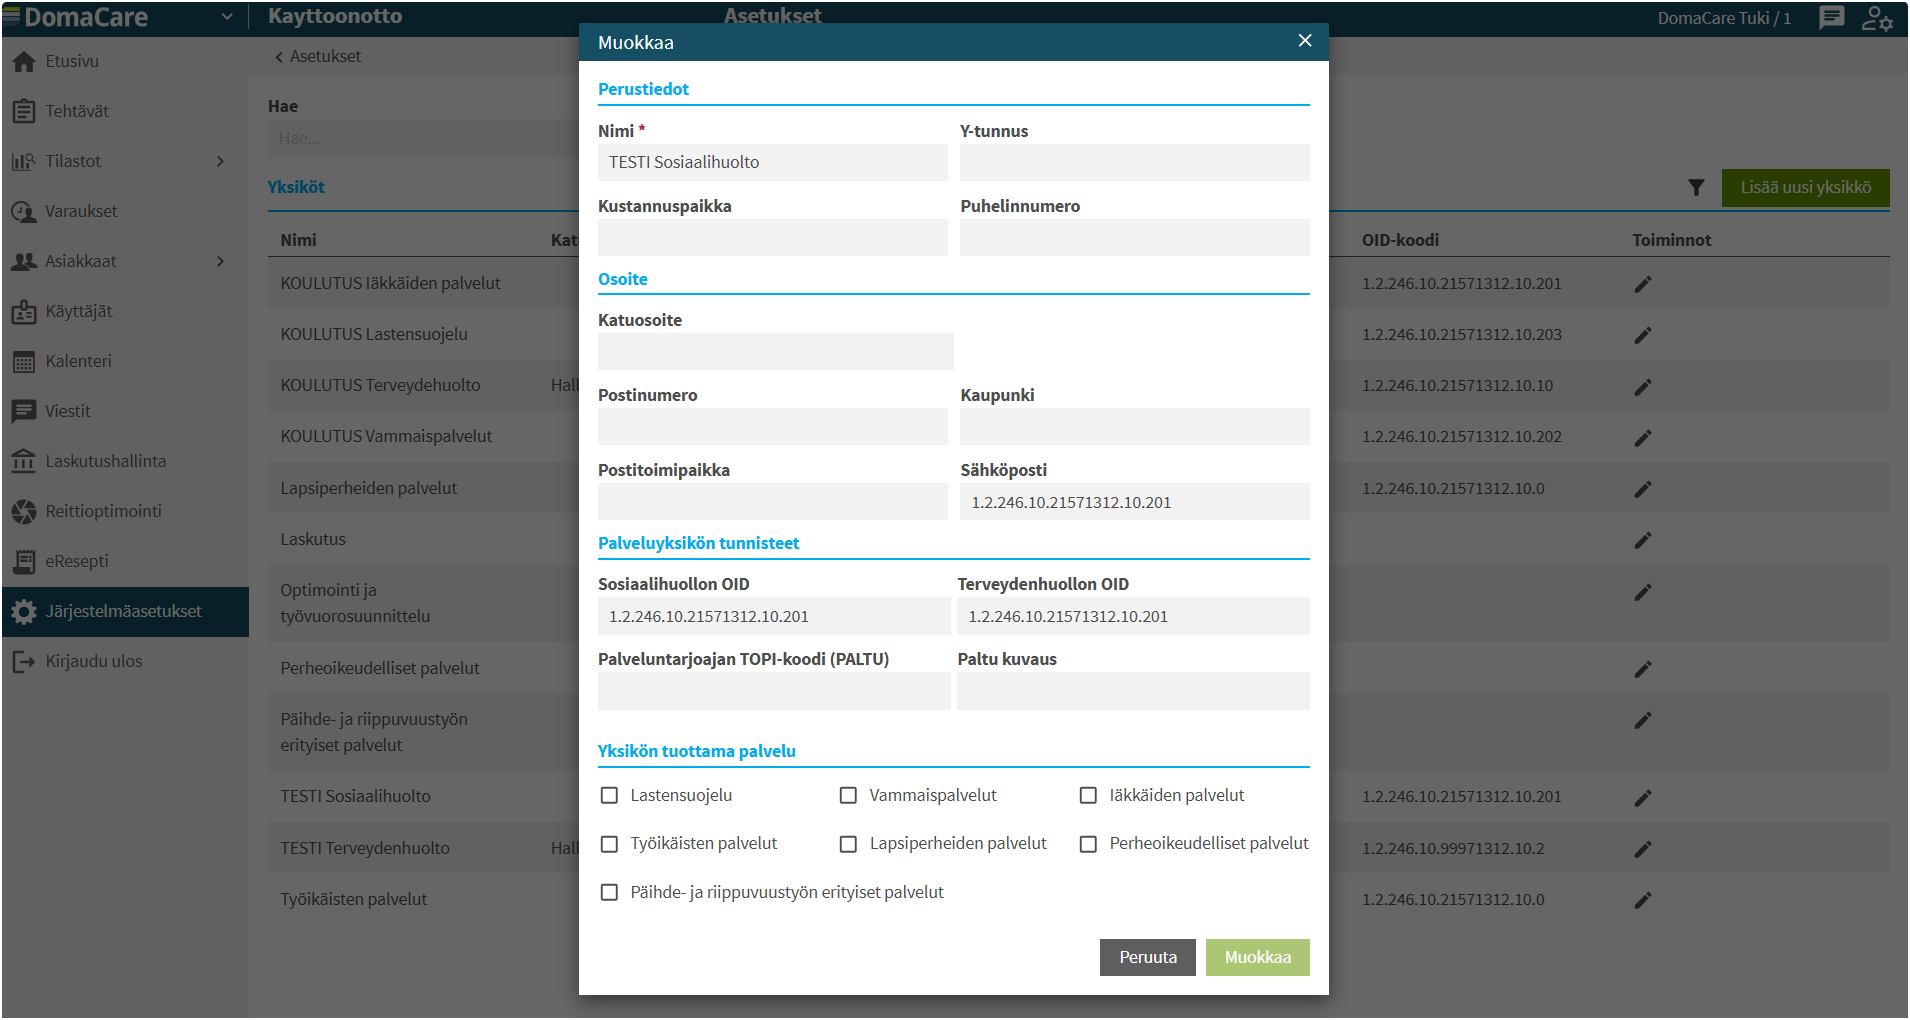Click the Reittioptimointi sidebar icon
The image size is (1910, 1020).
point(24,511)
